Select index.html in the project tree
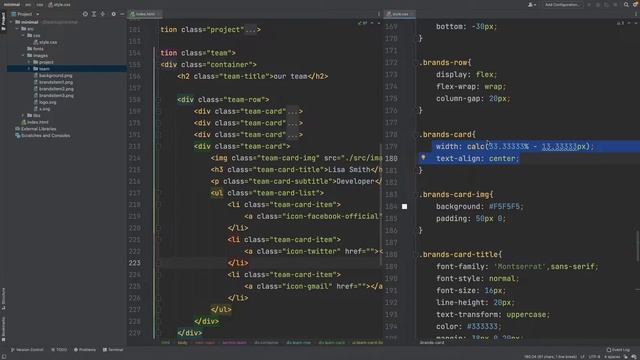 (x=35, y=122)
